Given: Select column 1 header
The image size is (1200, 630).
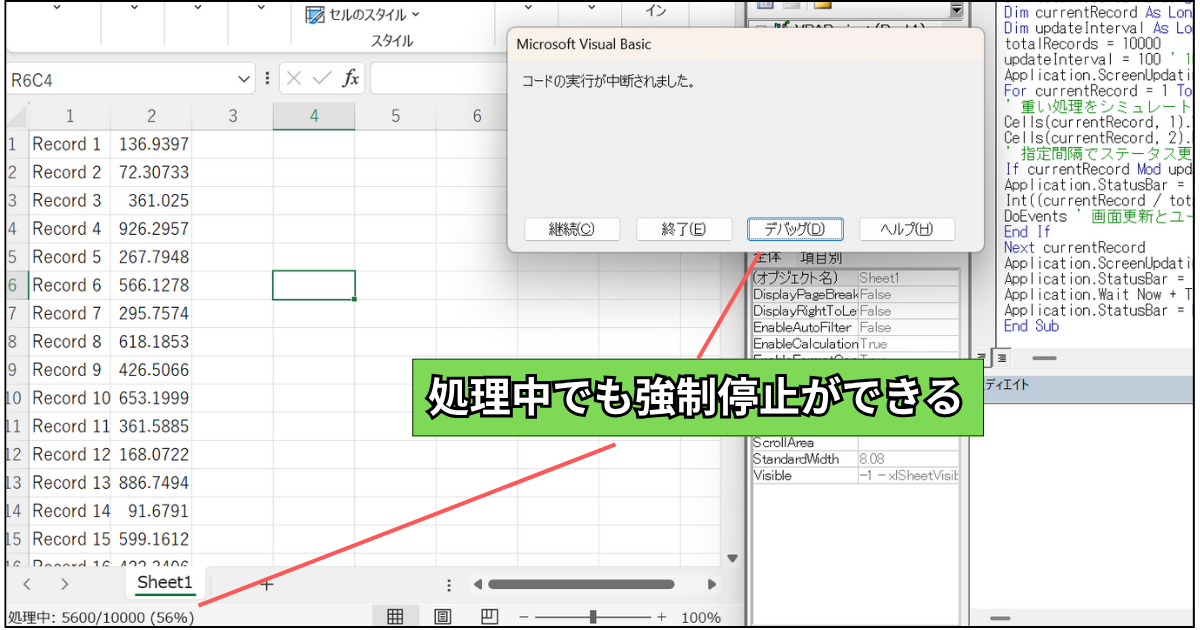Looking at the screenshot, I should [70, 116].
